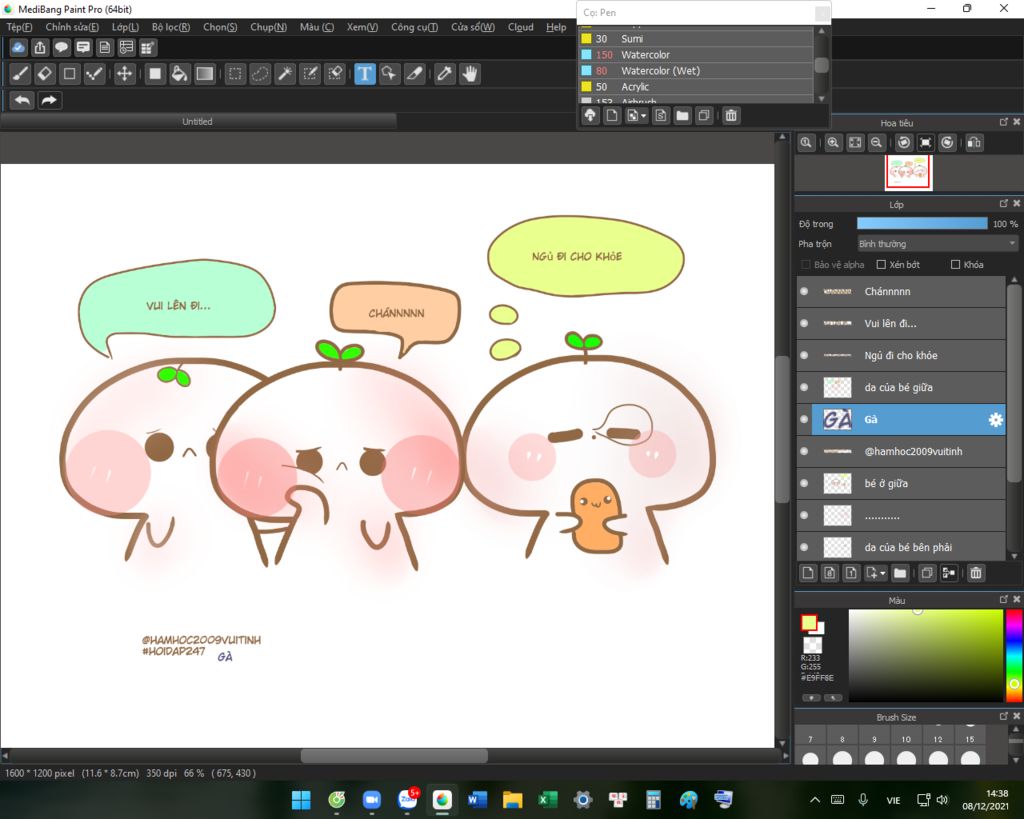Select the Gradient tool
The image size is (1024, 819).
tap(204, 74)
